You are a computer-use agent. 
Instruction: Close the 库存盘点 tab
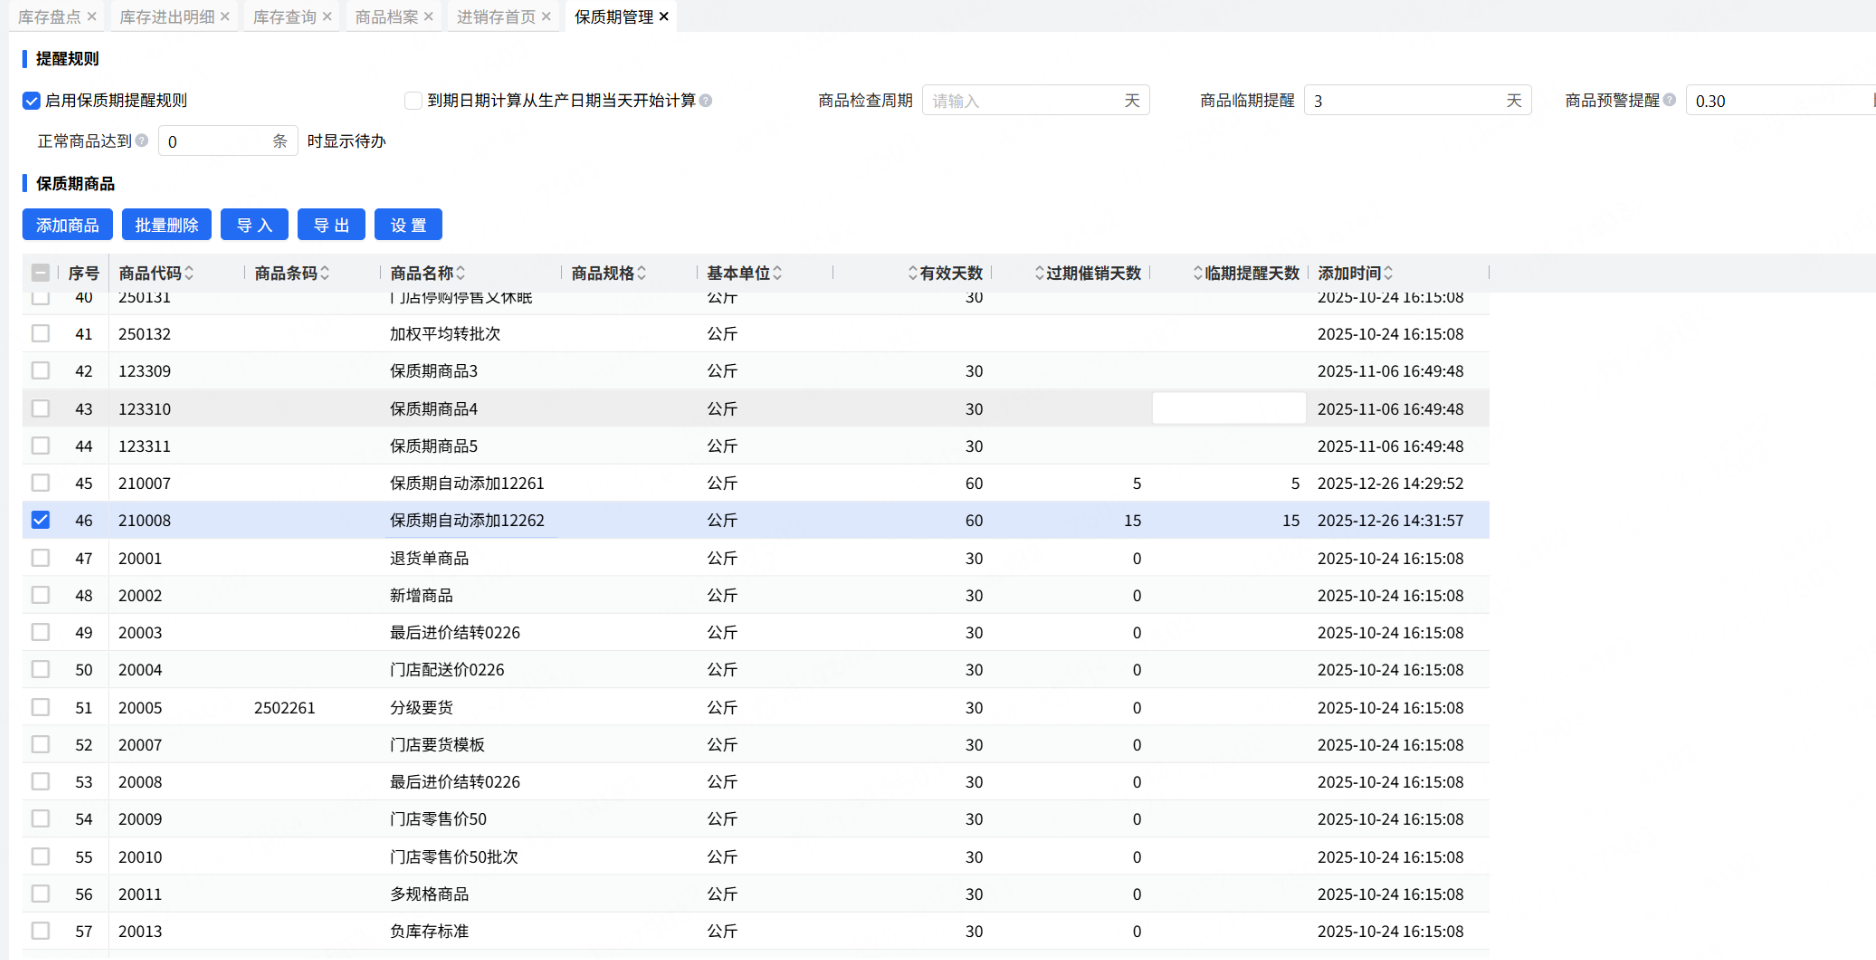pos(92,17)
